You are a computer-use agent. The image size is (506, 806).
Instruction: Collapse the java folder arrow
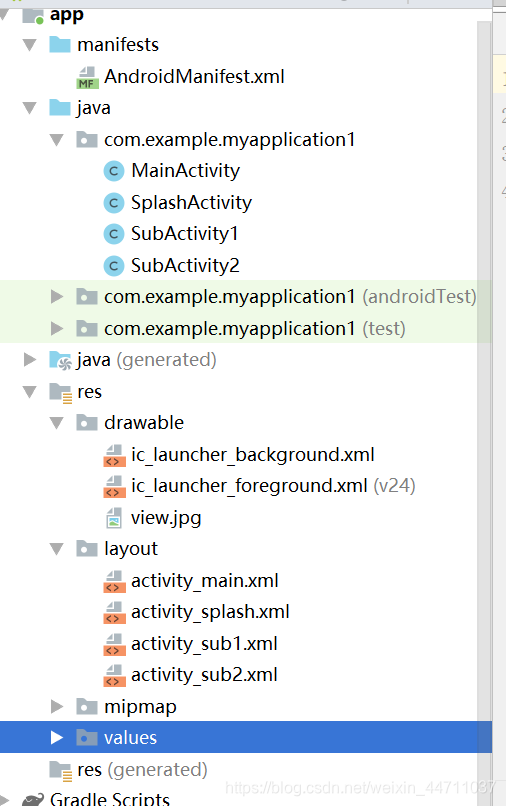[30, 108]
